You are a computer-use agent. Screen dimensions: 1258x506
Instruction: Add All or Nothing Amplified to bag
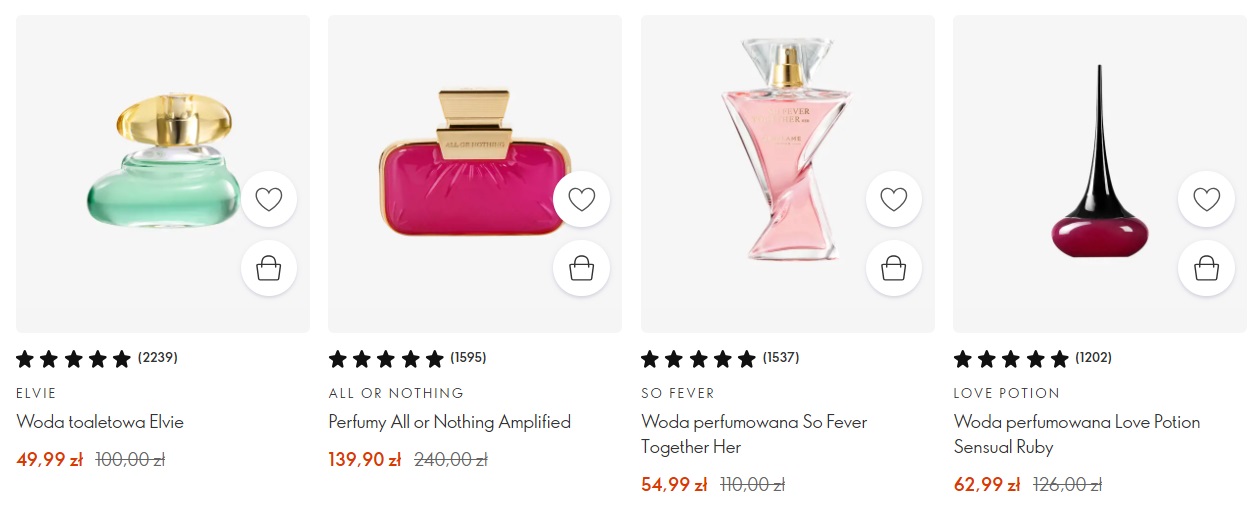point(581,268)
